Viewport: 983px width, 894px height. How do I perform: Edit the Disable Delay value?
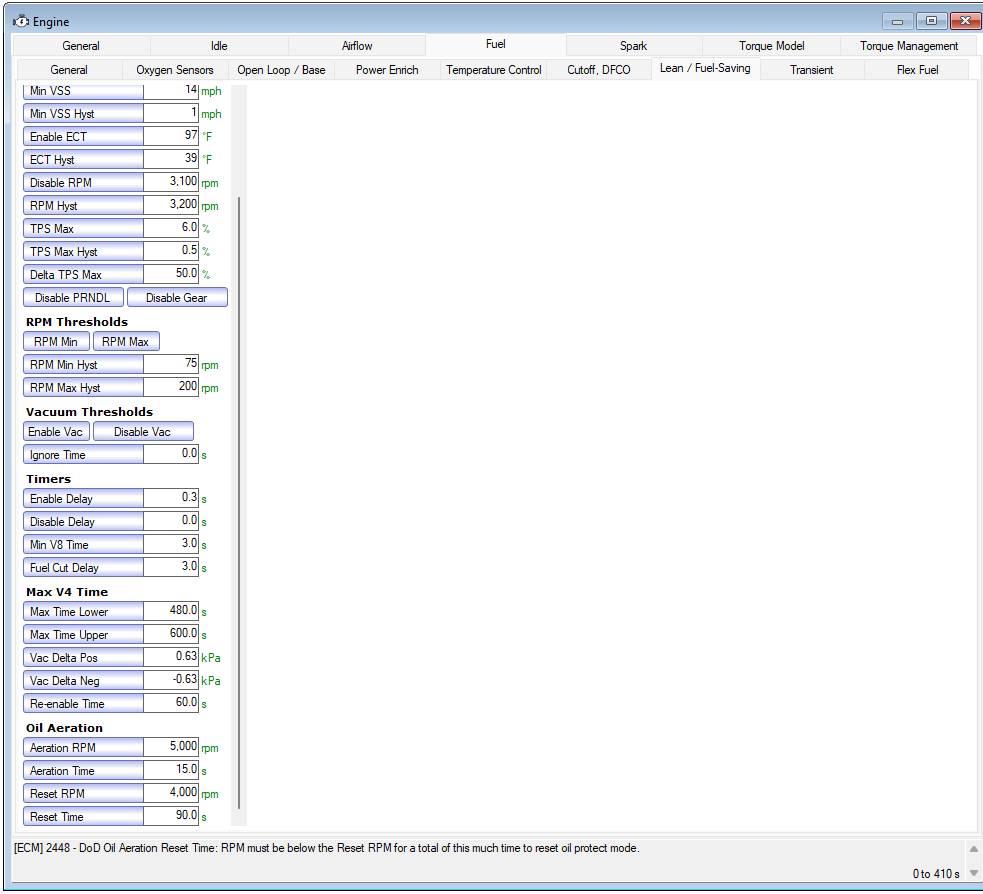tap(171, 522)
